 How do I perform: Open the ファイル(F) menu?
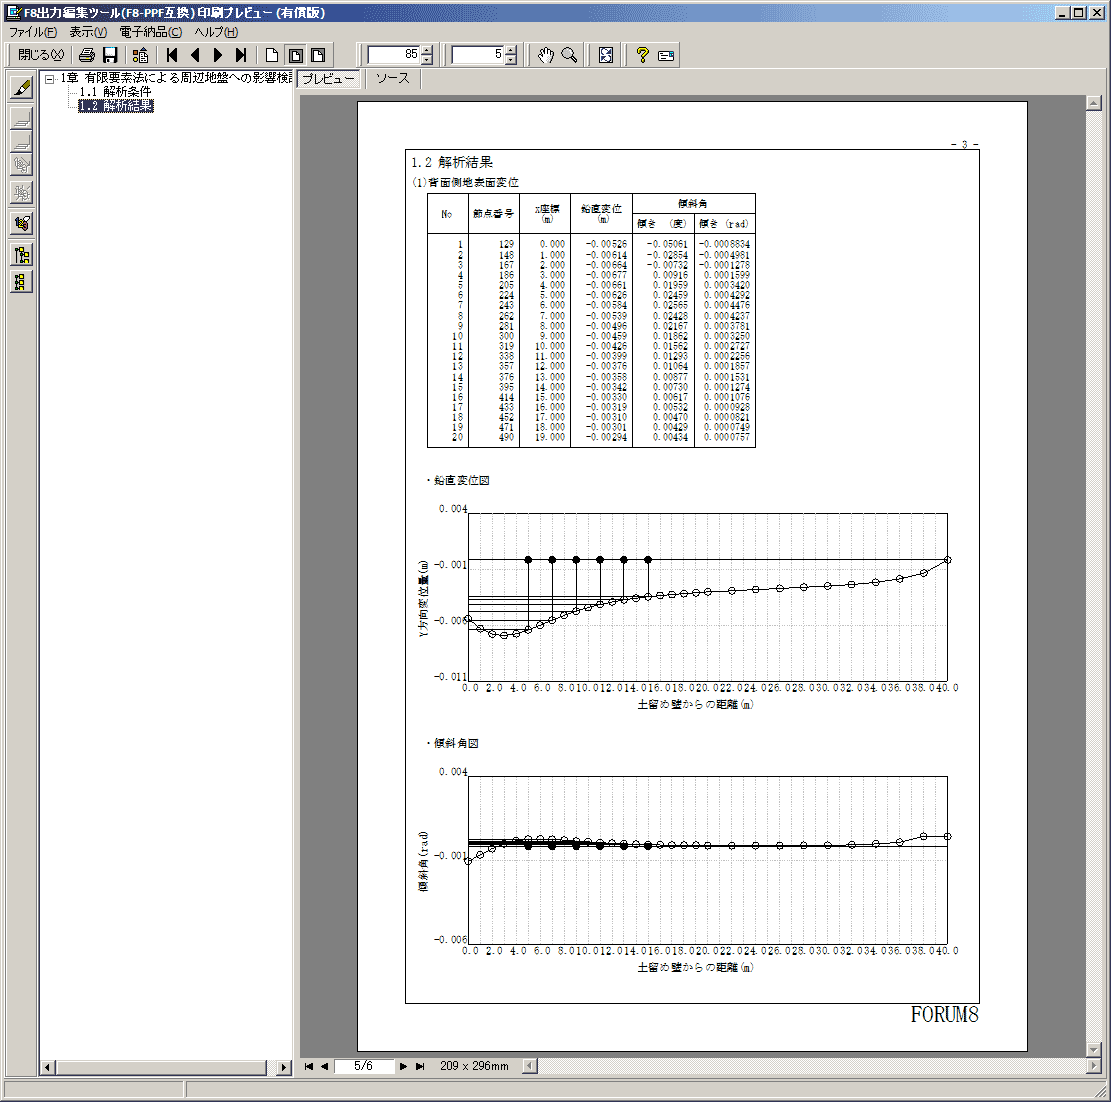pos(33,32)
